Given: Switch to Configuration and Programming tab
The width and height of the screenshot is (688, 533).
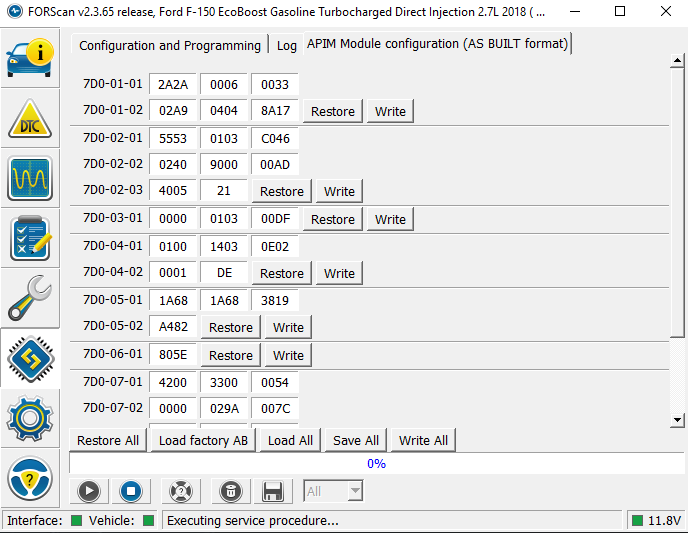Looking at the screenshot, I should [x=170, y=46].
